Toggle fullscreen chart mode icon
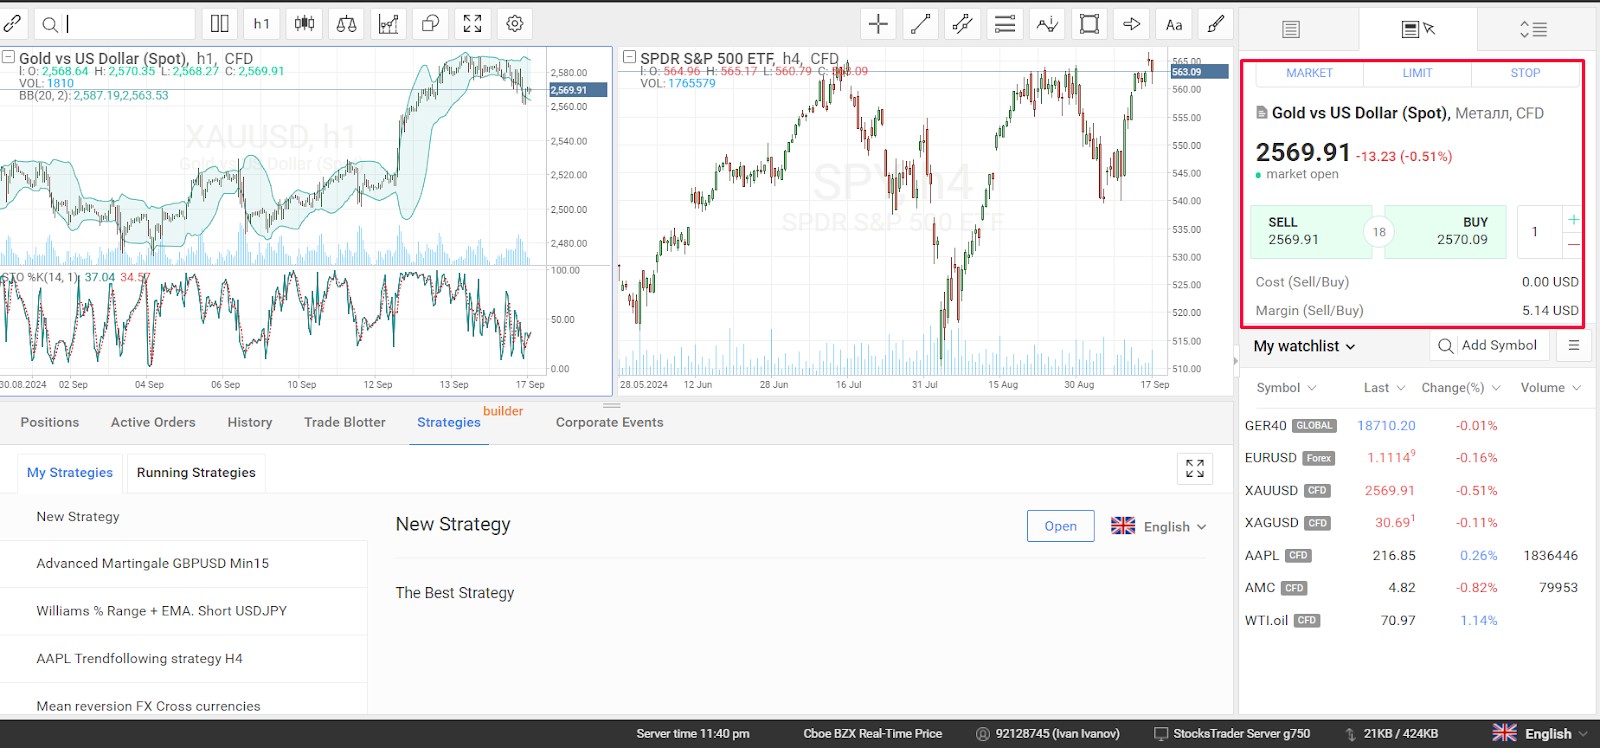The width and height of the screenshot is (1600, 748). tap(472, 24)
